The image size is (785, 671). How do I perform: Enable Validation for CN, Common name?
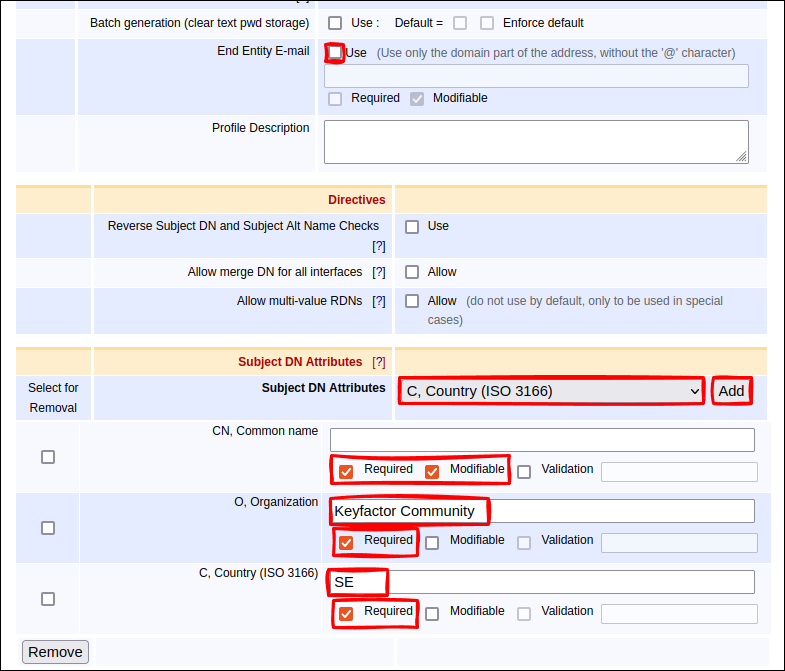[x=524, y=471]
